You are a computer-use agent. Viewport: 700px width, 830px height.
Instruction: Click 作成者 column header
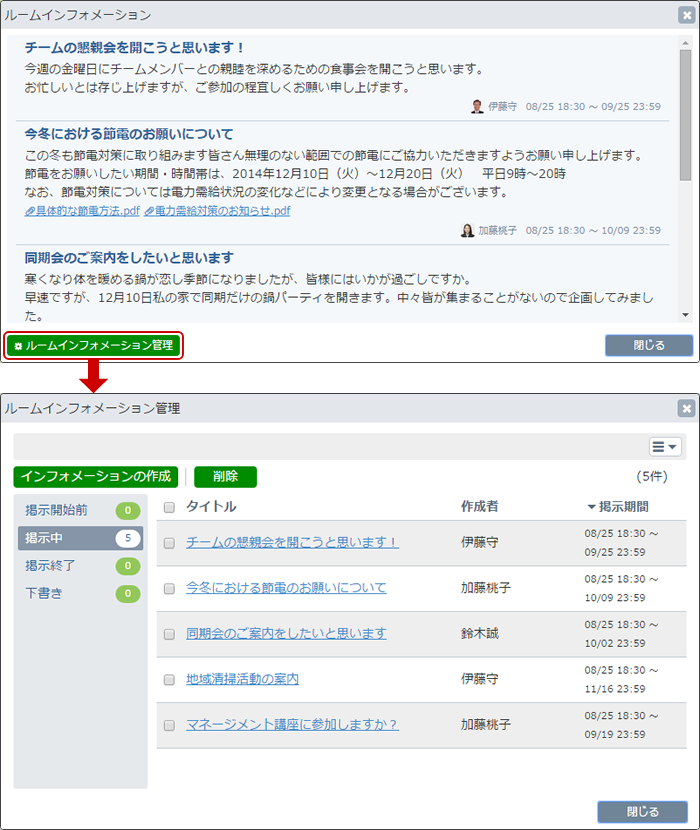point(480,507)
